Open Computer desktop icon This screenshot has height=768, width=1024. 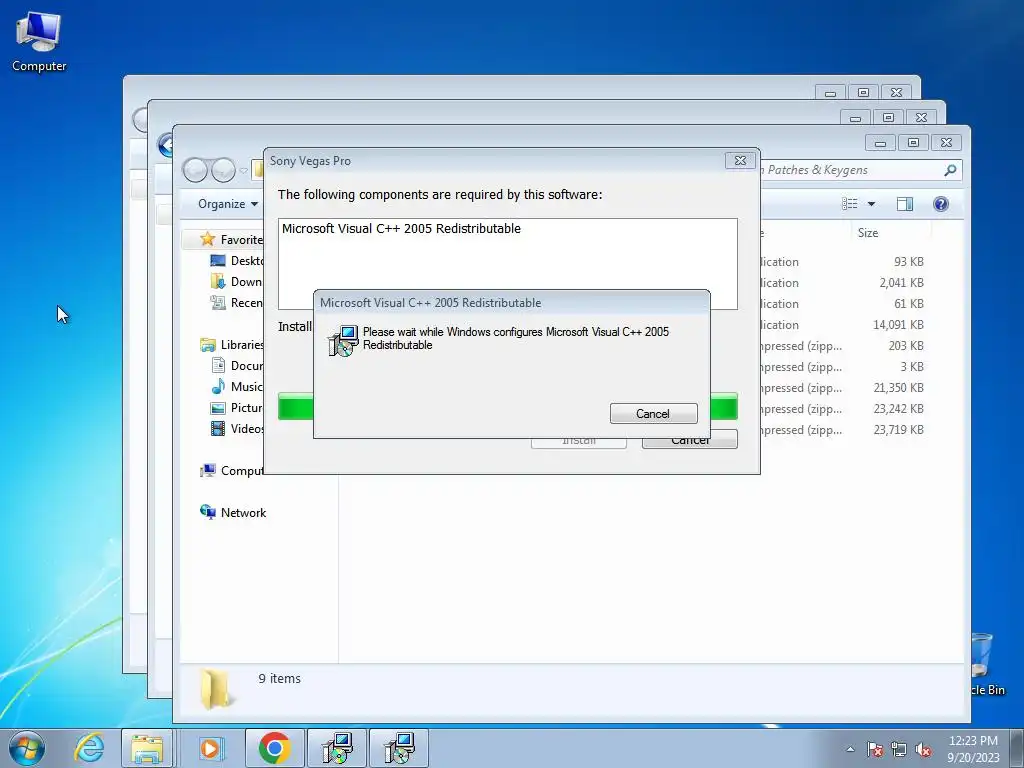tap(39, 42)
